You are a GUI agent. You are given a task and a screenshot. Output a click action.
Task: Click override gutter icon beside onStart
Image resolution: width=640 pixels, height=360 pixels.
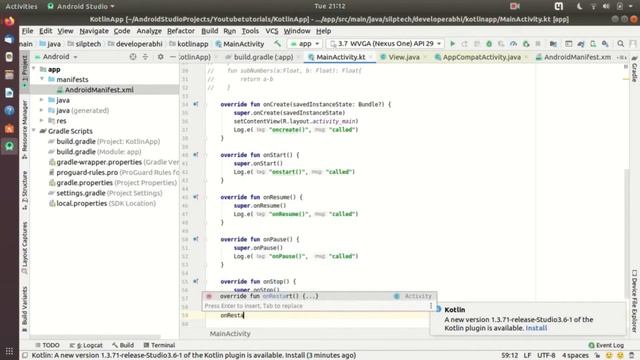point(196,155)
